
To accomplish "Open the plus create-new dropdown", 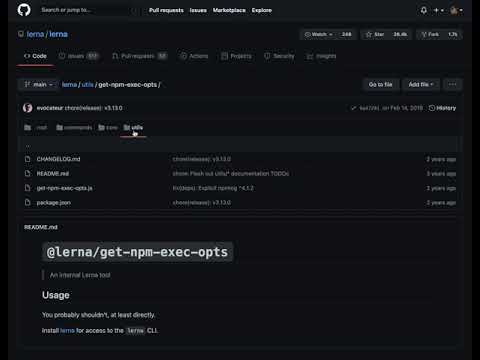I will point(438,10).
